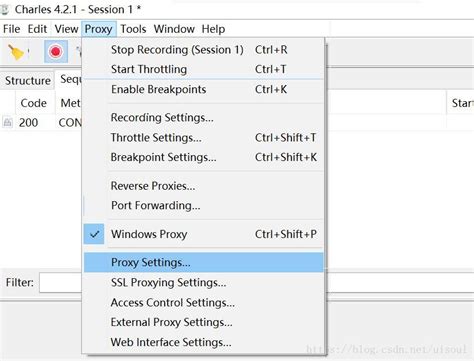The height and width of the screenshot is (361, 474).
Task: Click the Charles app icon in title bar
Action: click(x=5, y=9)
